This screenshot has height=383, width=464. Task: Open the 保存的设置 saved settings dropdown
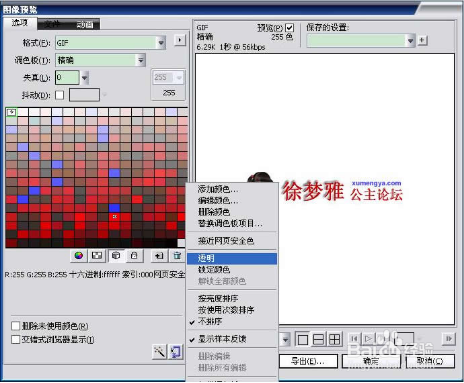(x=410, y=41)
